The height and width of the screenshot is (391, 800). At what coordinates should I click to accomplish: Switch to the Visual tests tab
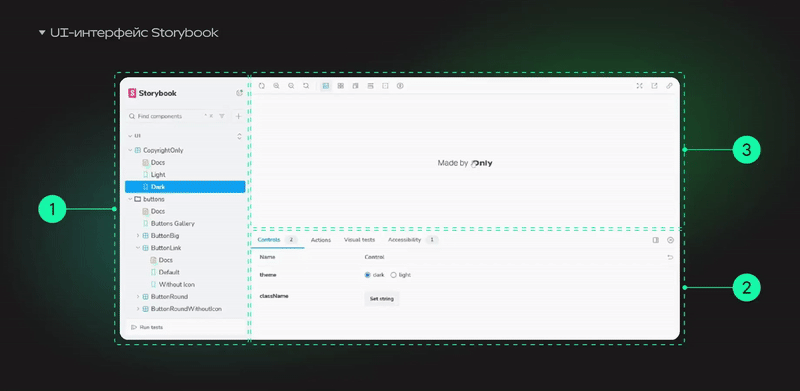click(359, 240)
